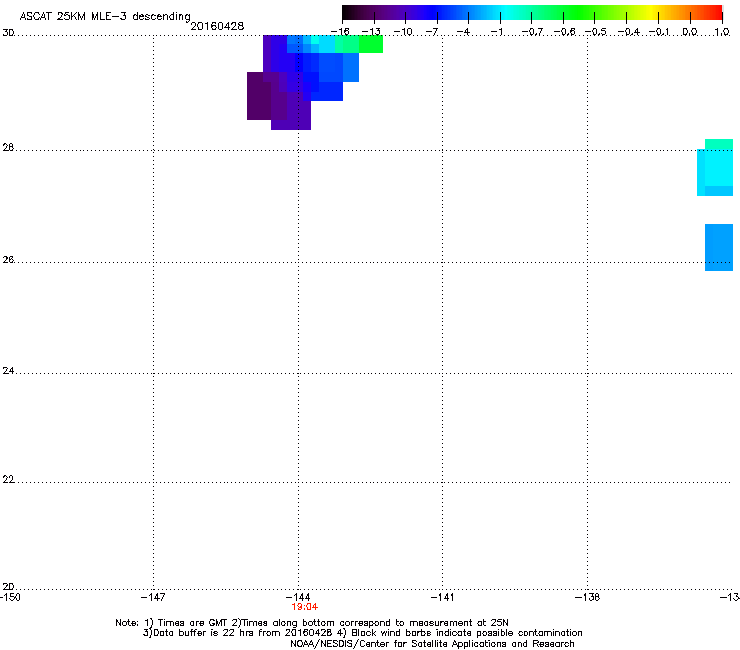Click the color bar's green section
Image resolution: width=740 pixels, height=650 pixels.
point(580,13)
